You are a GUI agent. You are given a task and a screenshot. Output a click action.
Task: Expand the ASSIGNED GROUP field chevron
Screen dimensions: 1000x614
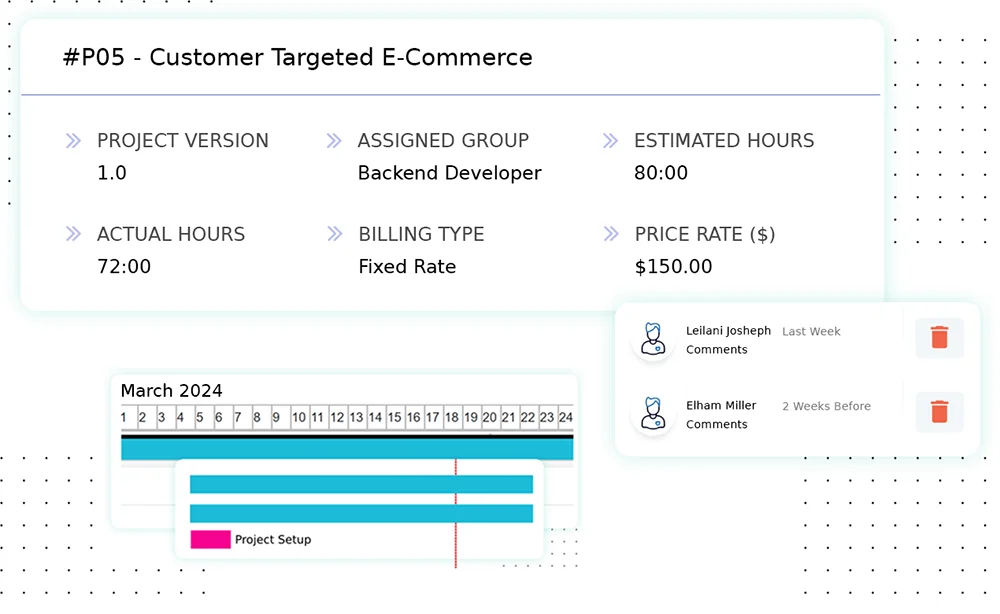(333, 141)
